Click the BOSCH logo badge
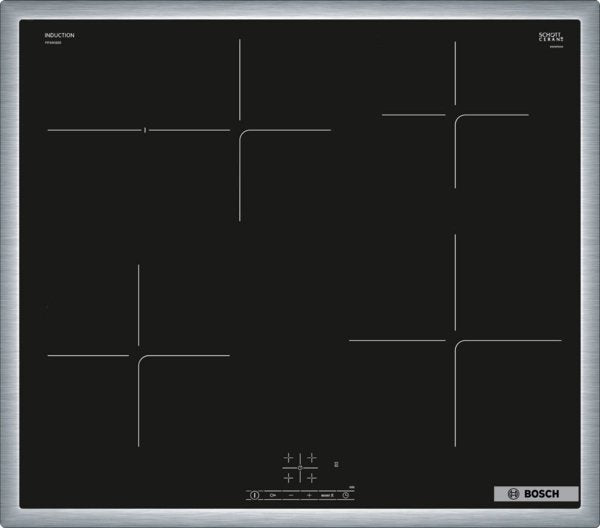Image resolution: width=600 pixels, height=528 pixels. click(x=535, y=494)
